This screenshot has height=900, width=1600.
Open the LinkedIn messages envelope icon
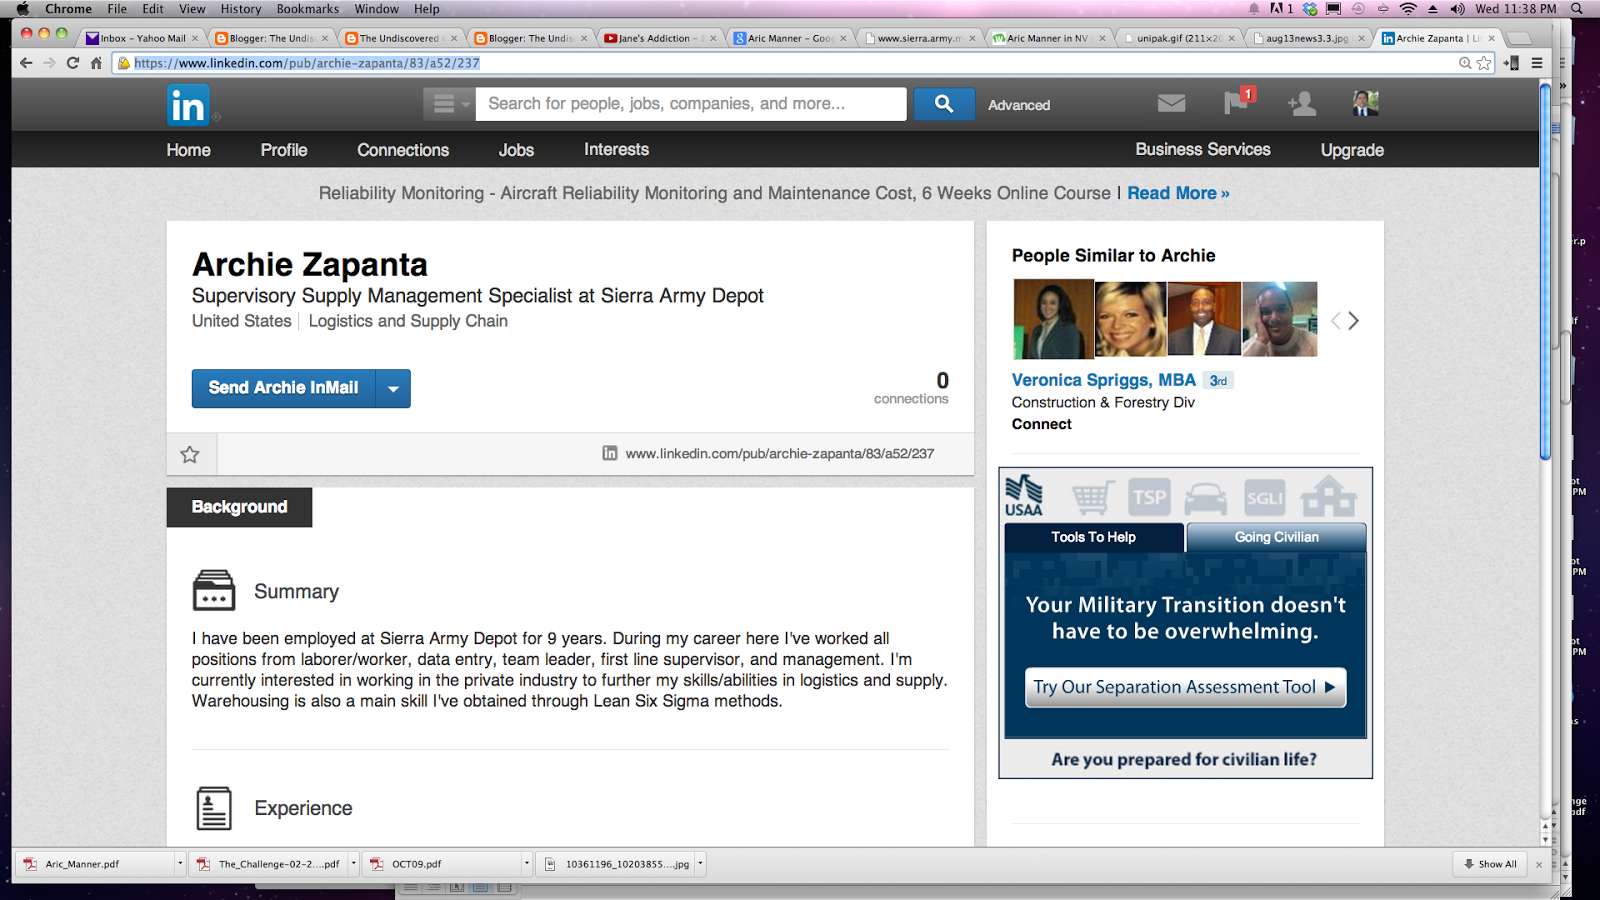[x=1172, y=103]
